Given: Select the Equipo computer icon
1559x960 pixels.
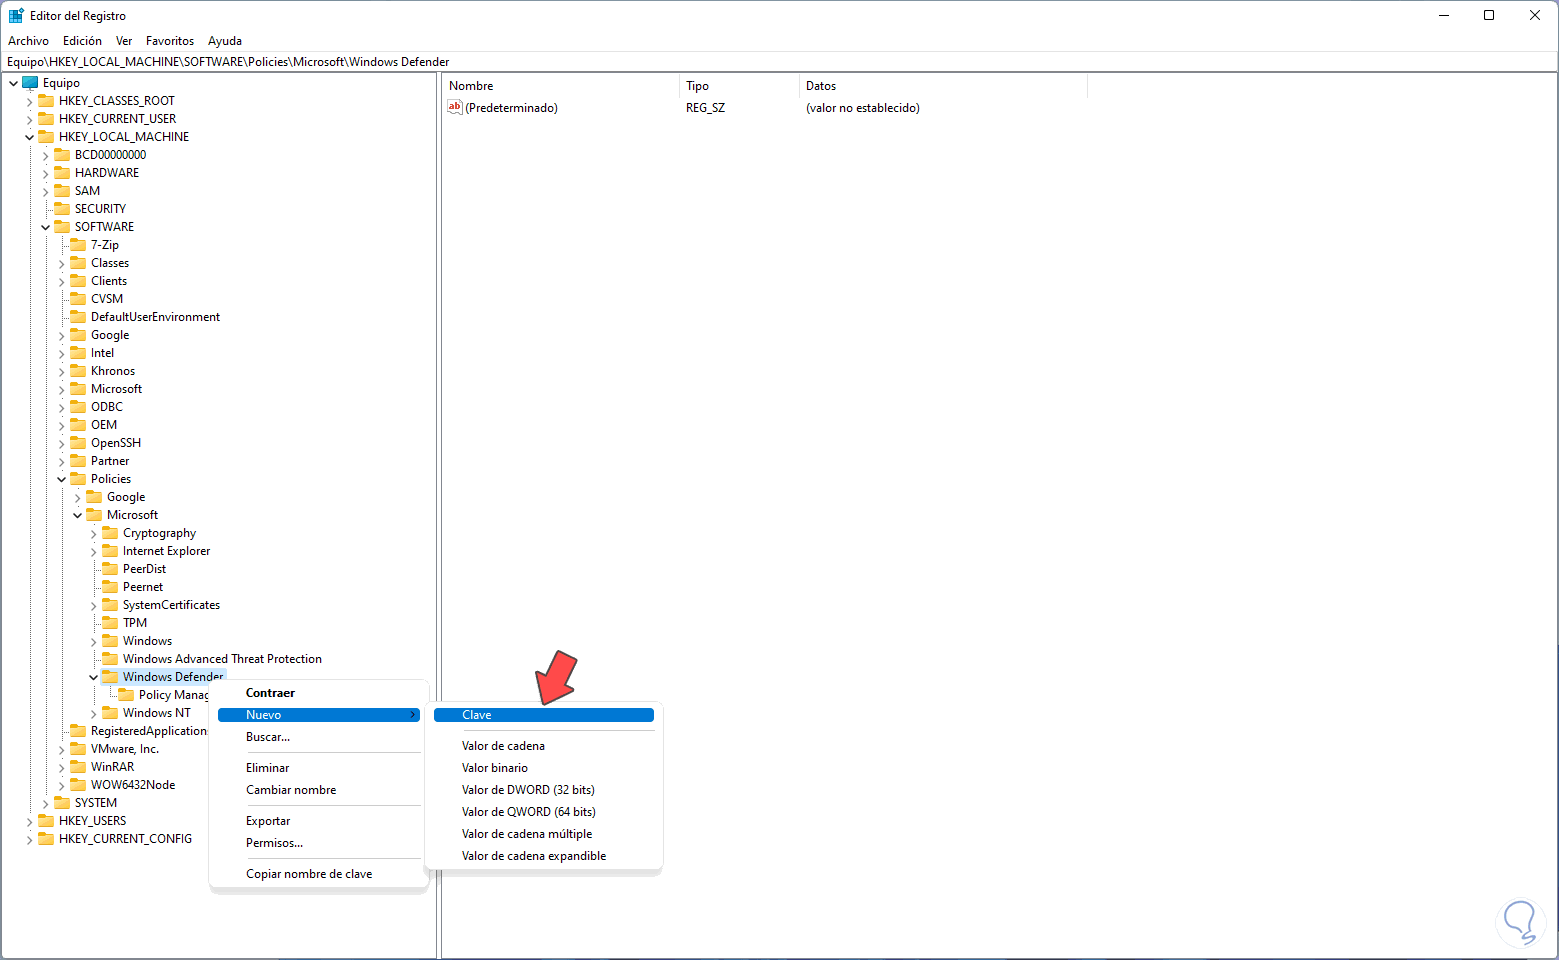Looking at the screenshot, I should point(30,83).
